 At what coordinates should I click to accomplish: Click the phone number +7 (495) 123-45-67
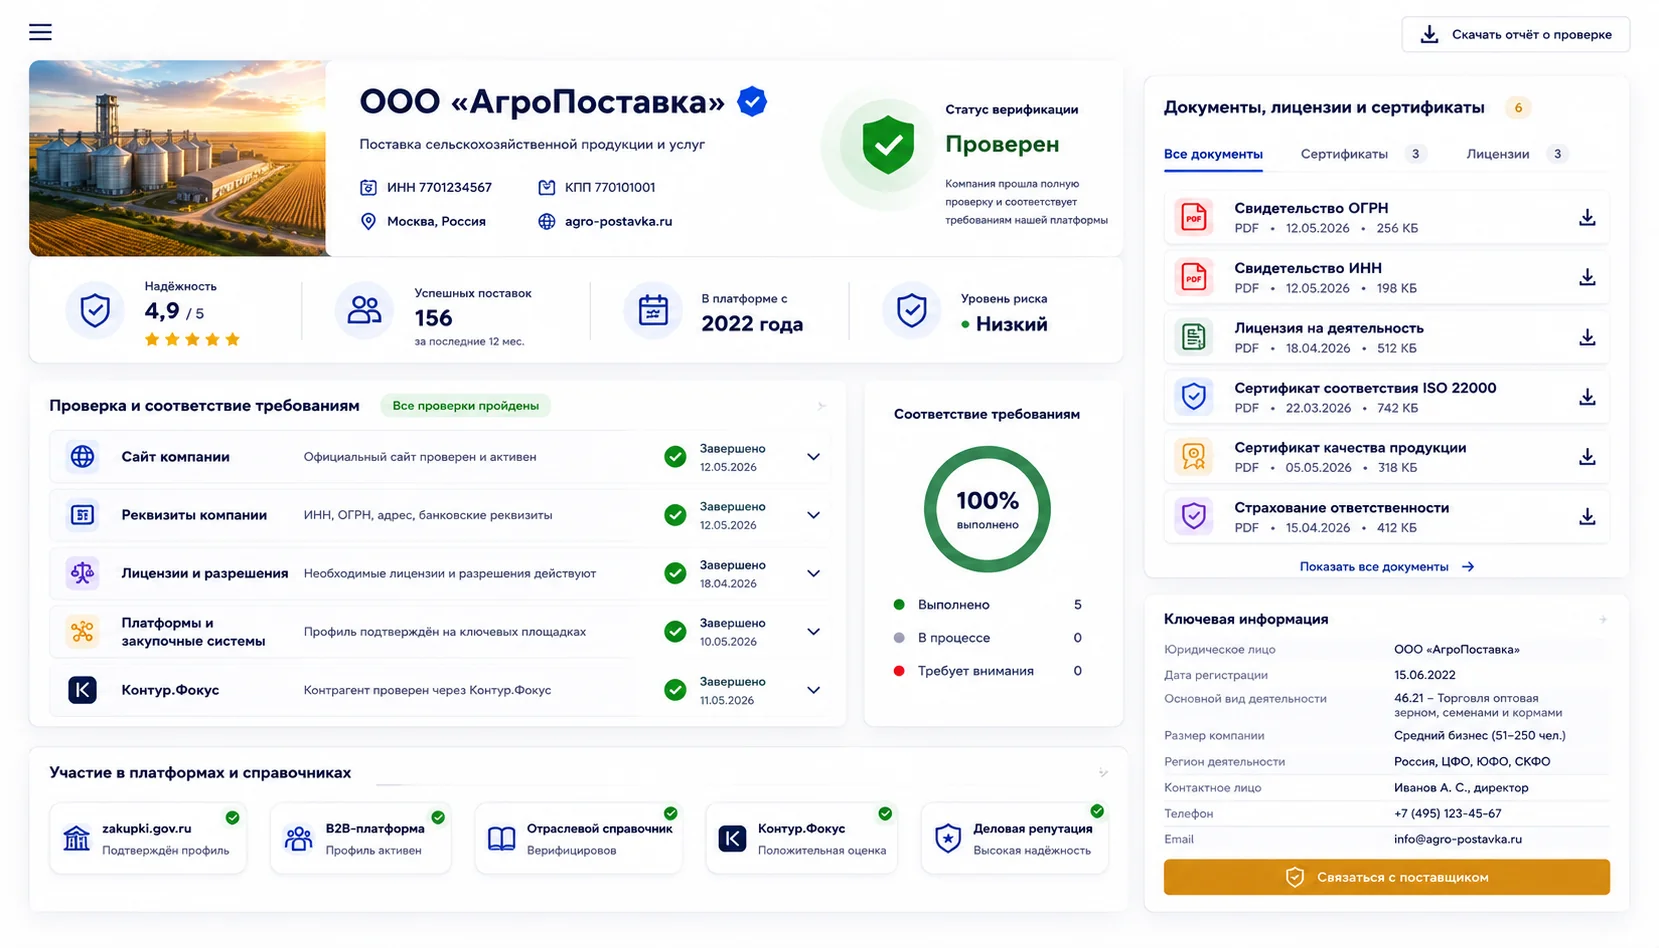point(1447,813)
